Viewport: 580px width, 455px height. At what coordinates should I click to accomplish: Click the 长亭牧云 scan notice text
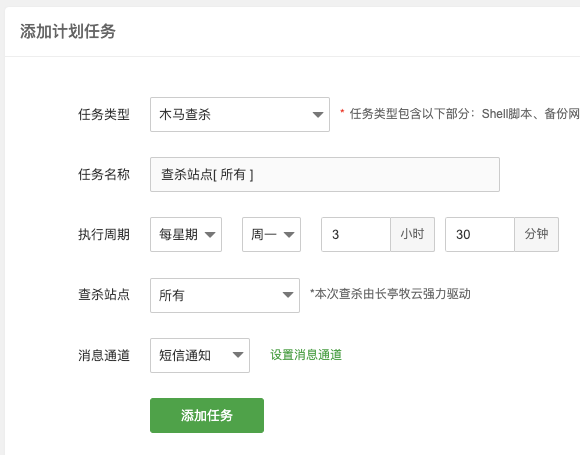(390, 294)
